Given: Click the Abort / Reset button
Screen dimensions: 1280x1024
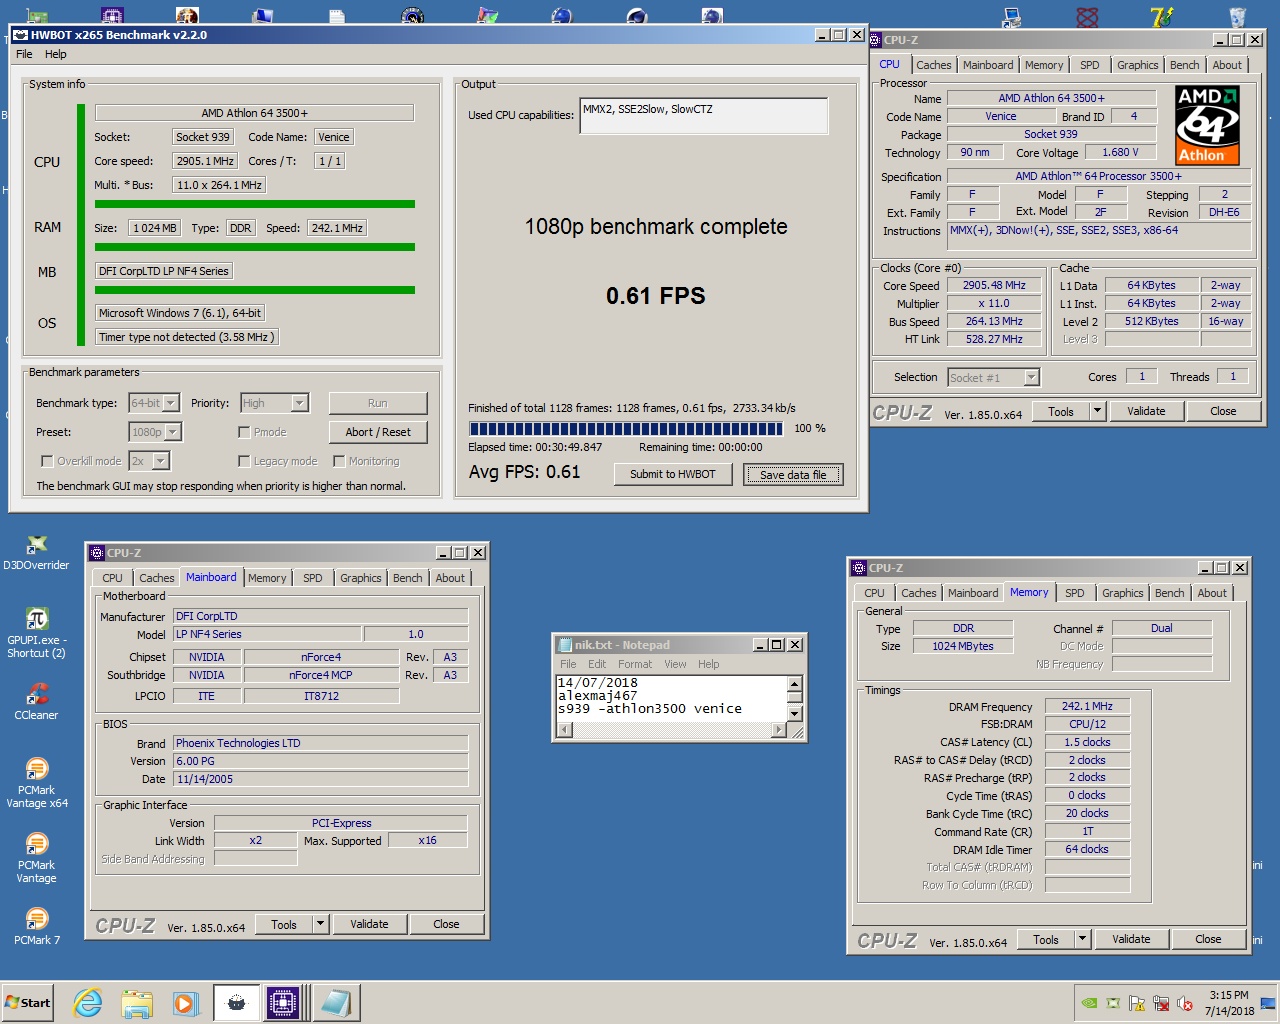Looking at the screenshot, I should pyautogui.click(x=378, y=432).
